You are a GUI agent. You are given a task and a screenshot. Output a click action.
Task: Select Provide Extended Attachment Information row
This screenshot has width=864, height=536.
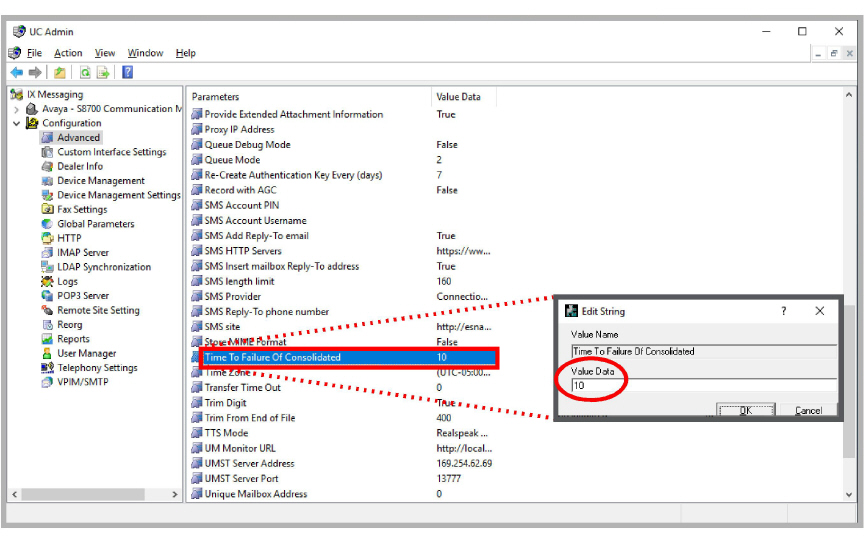point(294,115)
